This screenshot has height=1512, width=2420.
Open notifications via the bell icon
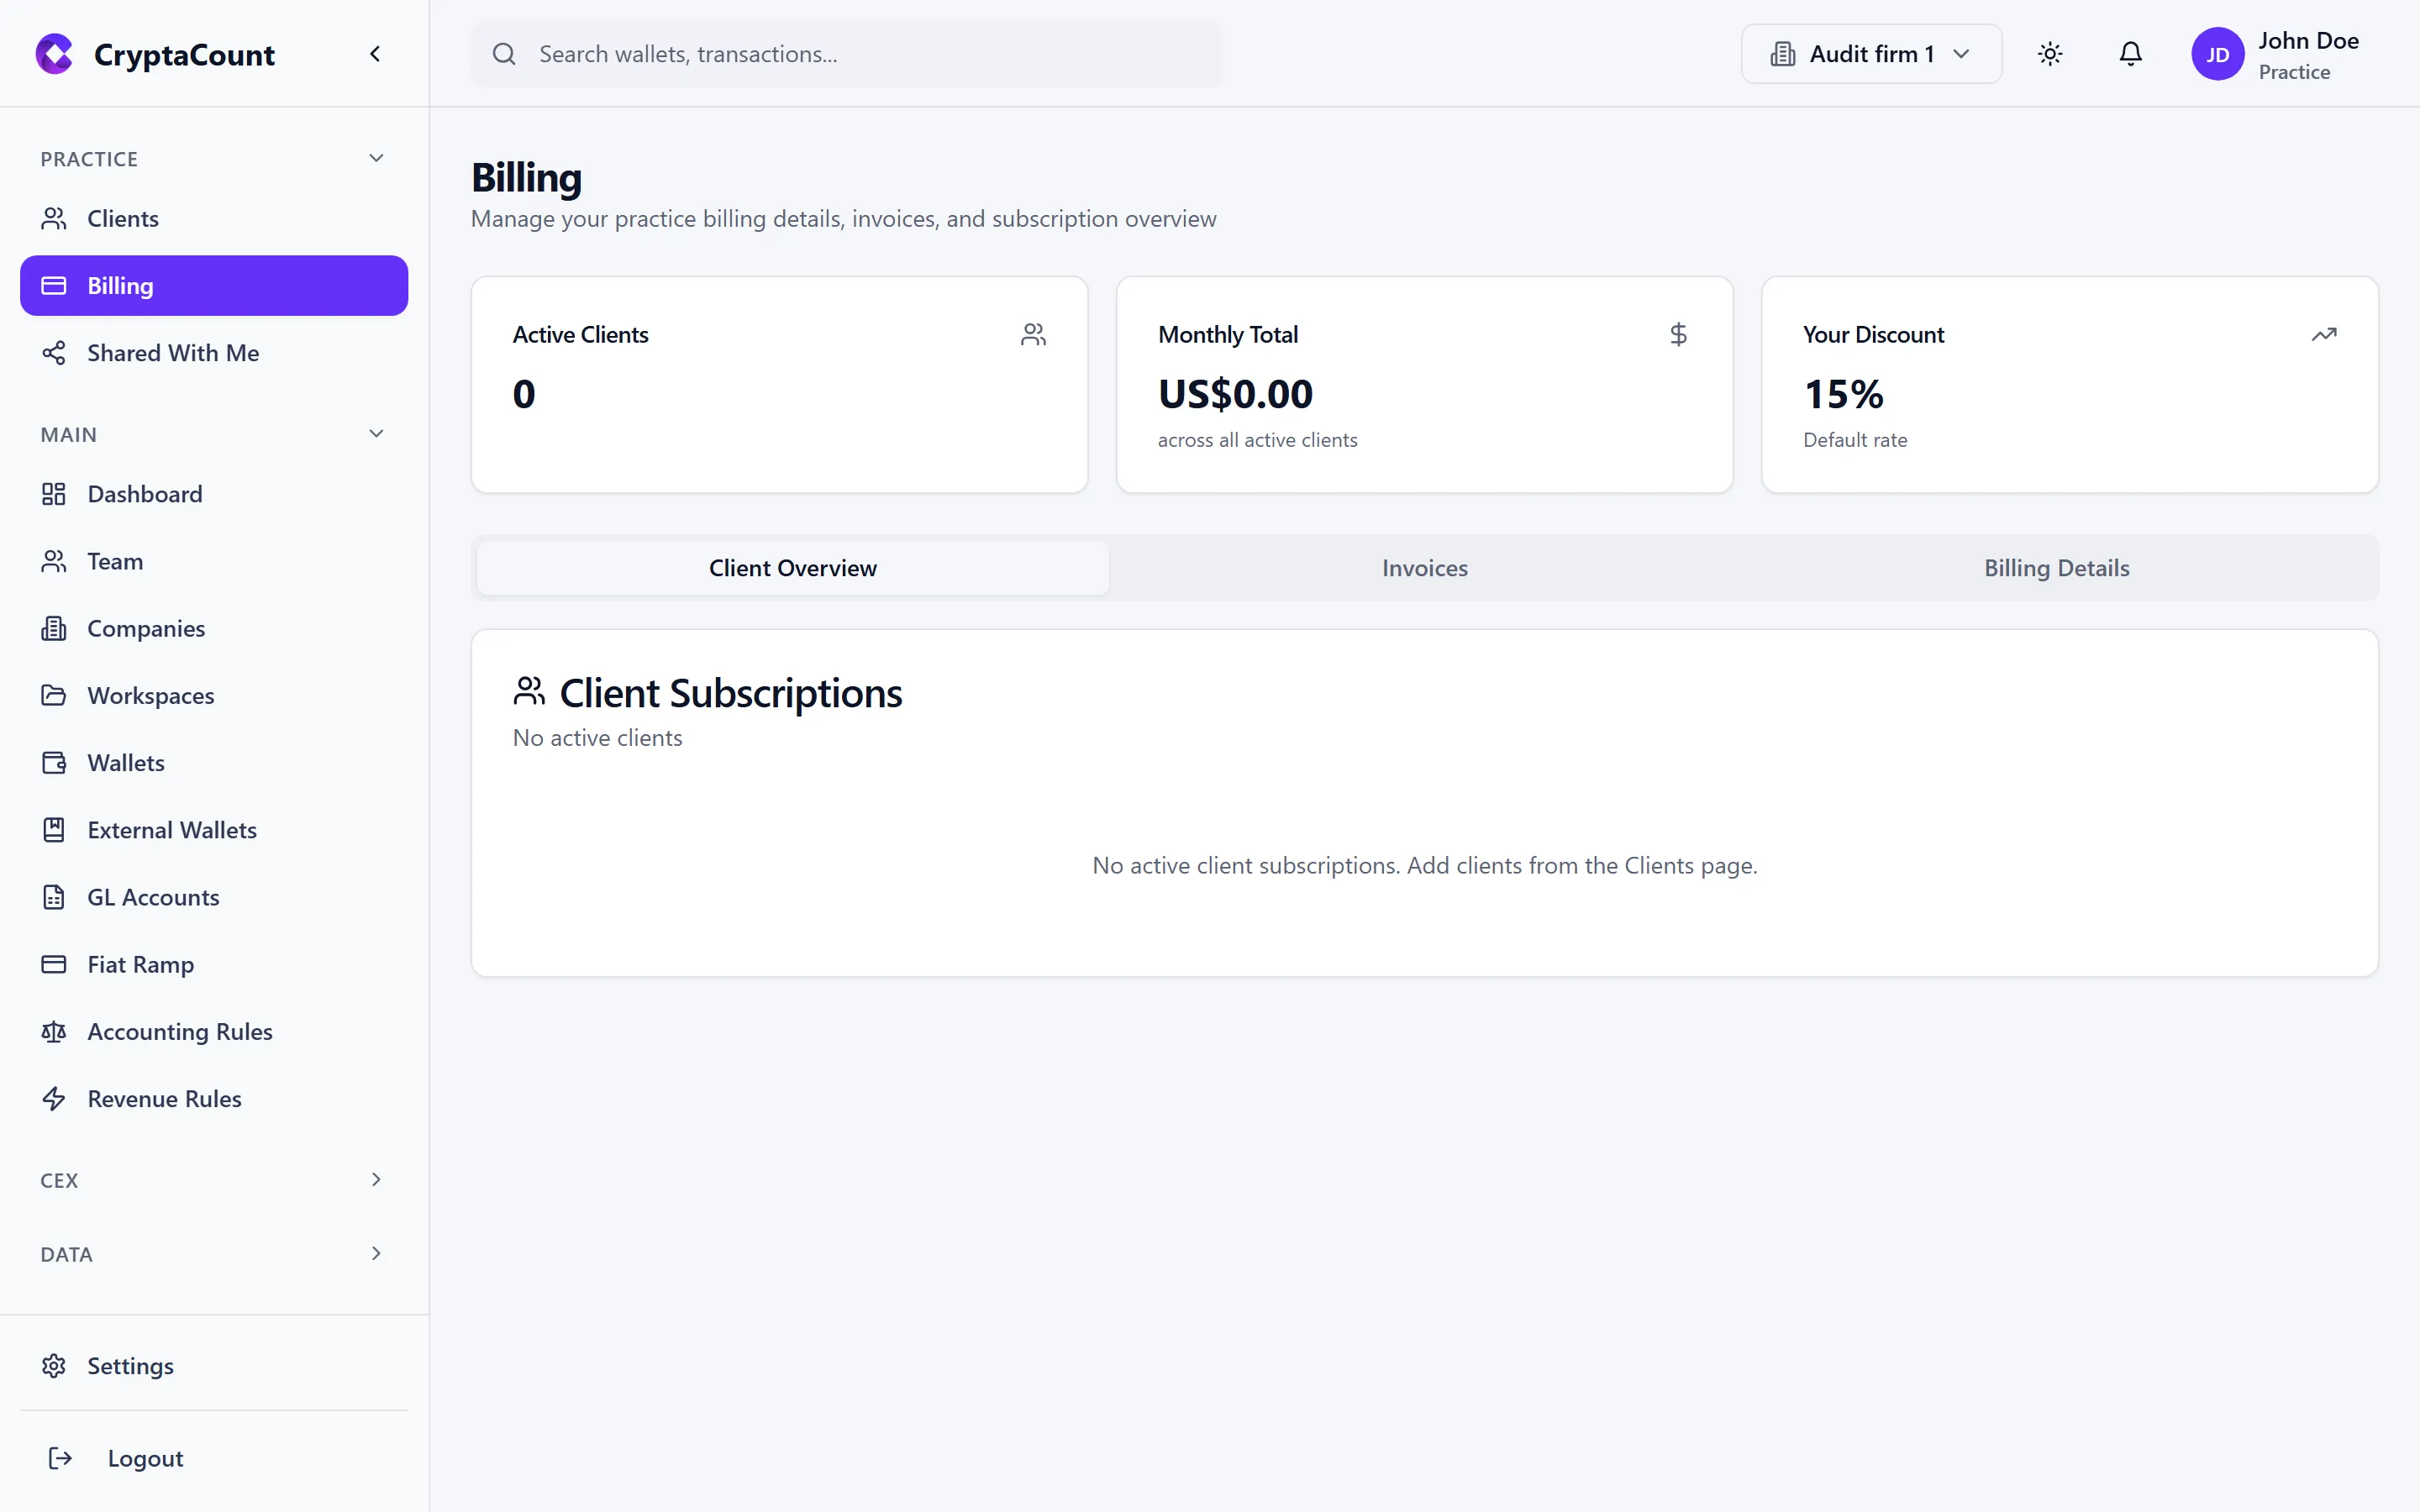point(2129,53)
